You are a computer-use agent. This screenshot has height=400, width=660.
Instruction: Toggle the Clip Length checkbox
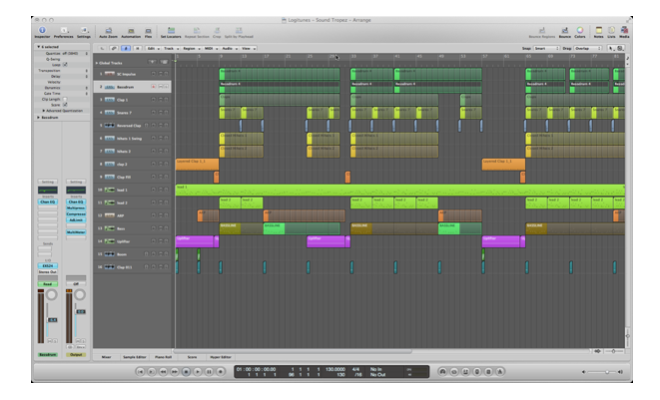click(x=65, y=99)
